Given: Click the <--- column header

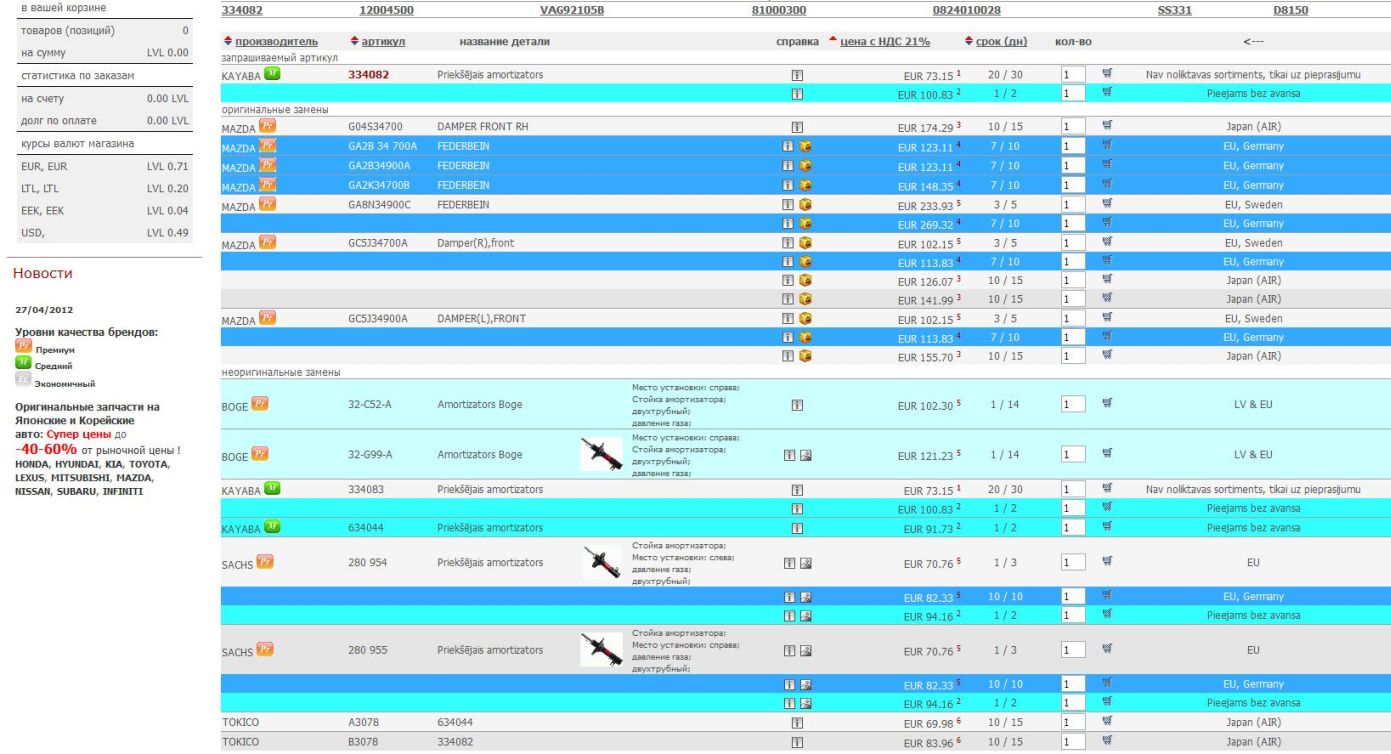Looking at the screenshot, I should pos(1254,41).
